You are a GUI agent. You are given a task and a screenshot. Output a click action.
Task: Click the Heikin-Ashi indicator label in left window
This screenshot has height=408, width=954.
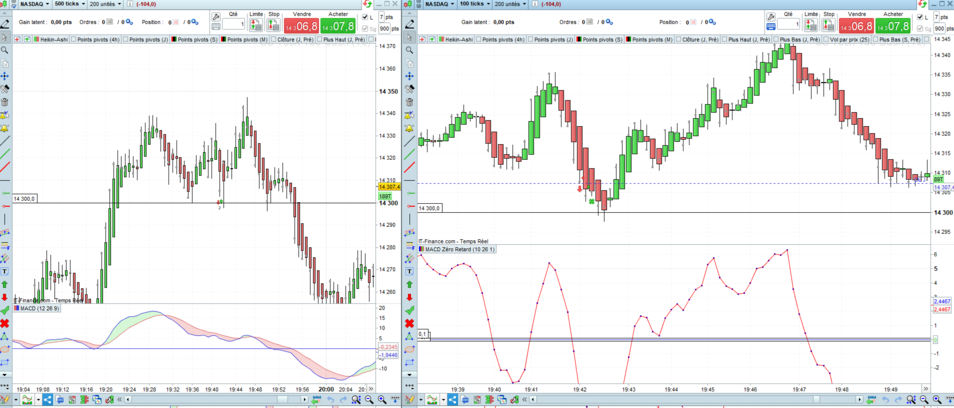click(x=53, y=40)
